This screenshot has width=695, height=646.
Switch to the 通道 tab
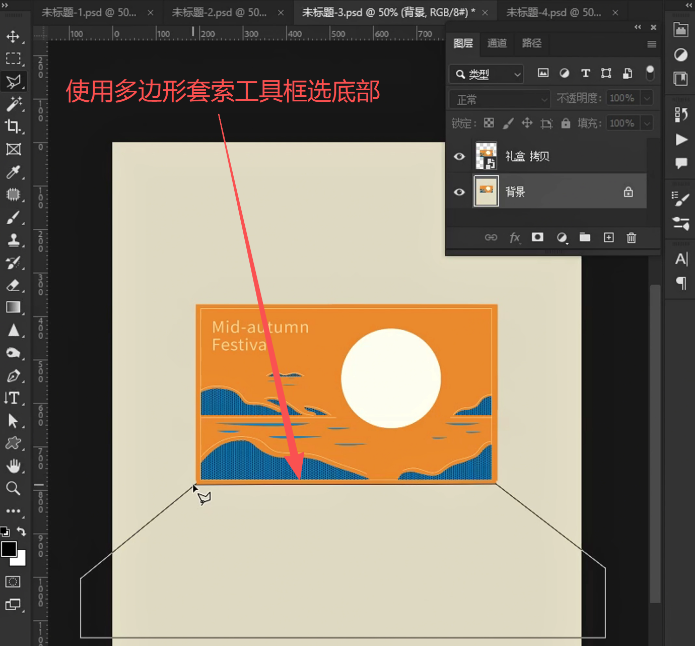[x=497, y=43]
